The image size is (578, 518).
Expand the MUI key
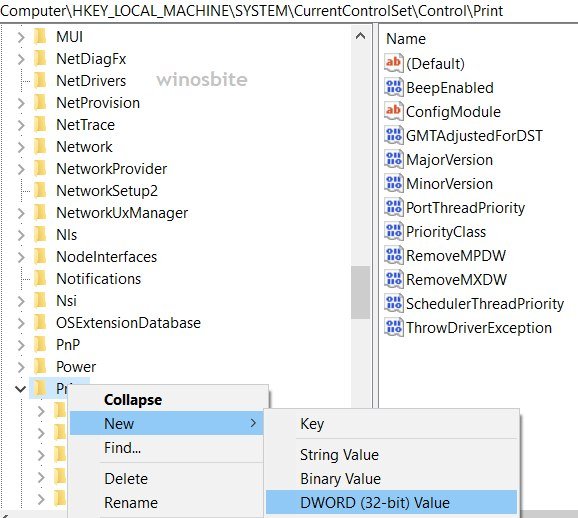pos(21,37)
